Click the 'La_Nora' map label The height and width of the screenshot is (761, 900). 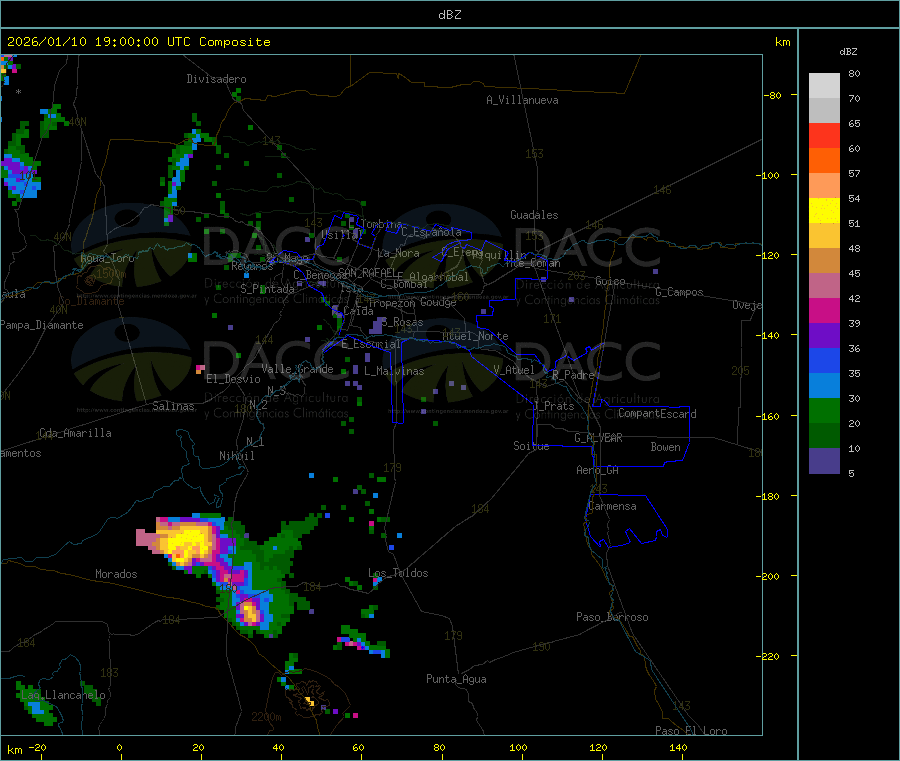[398, 253]
